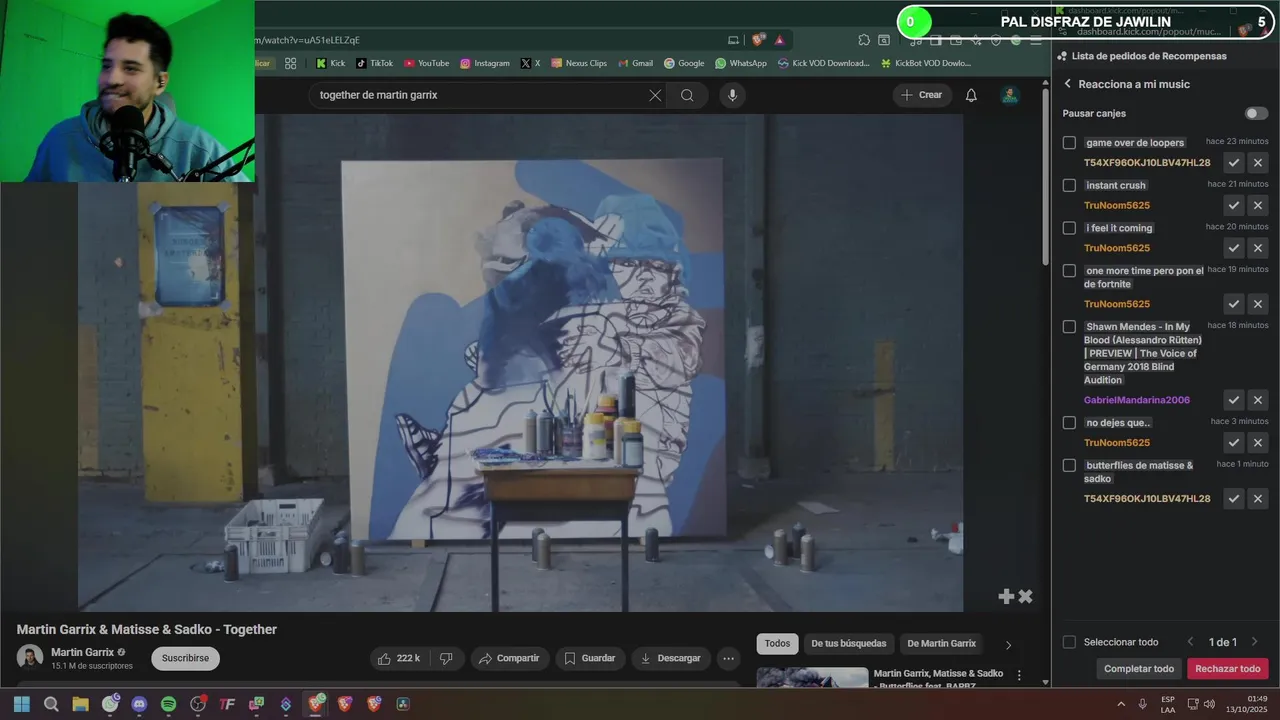1280x720 pixels.
Task: Open more video actions ellipsis
Action: pos(728,658)
